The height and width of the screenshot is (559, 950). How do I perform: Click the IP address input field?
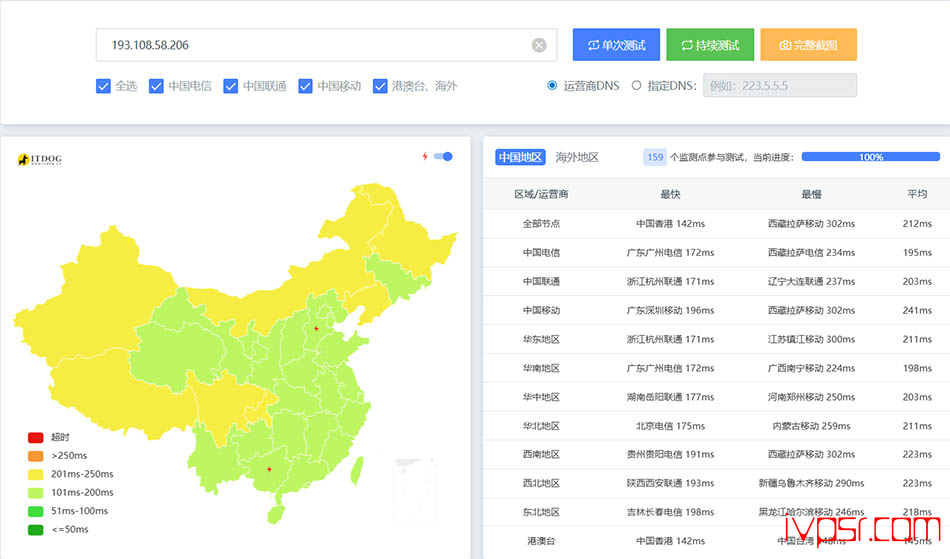(310, 45)
